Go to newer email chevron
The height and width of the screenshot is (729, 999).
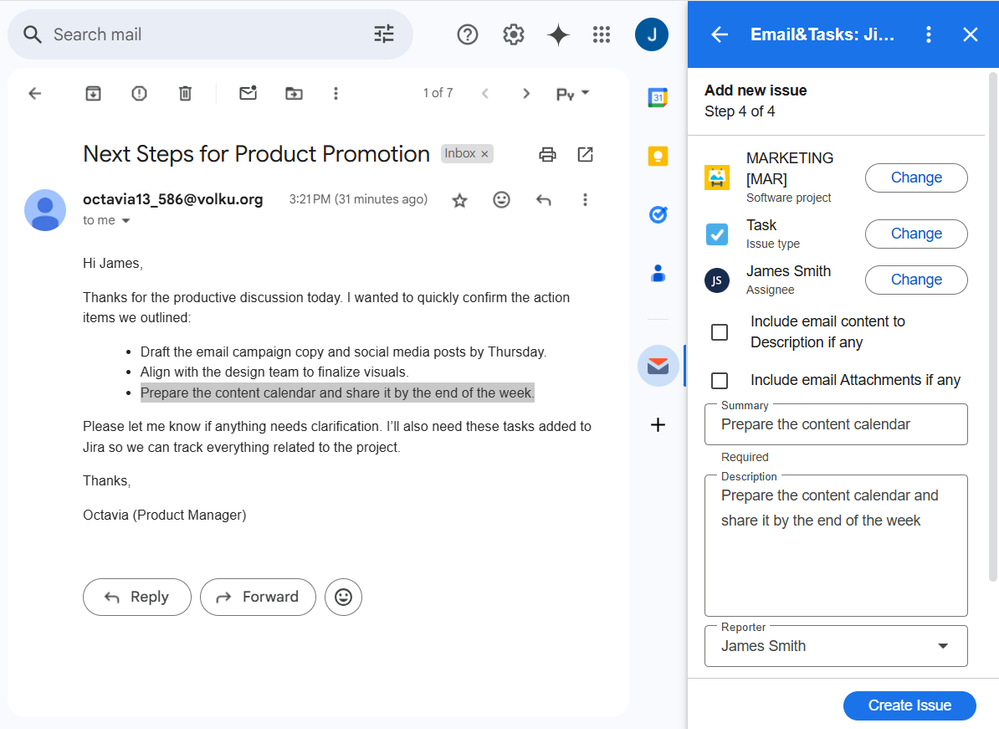(x=485, y=94)
